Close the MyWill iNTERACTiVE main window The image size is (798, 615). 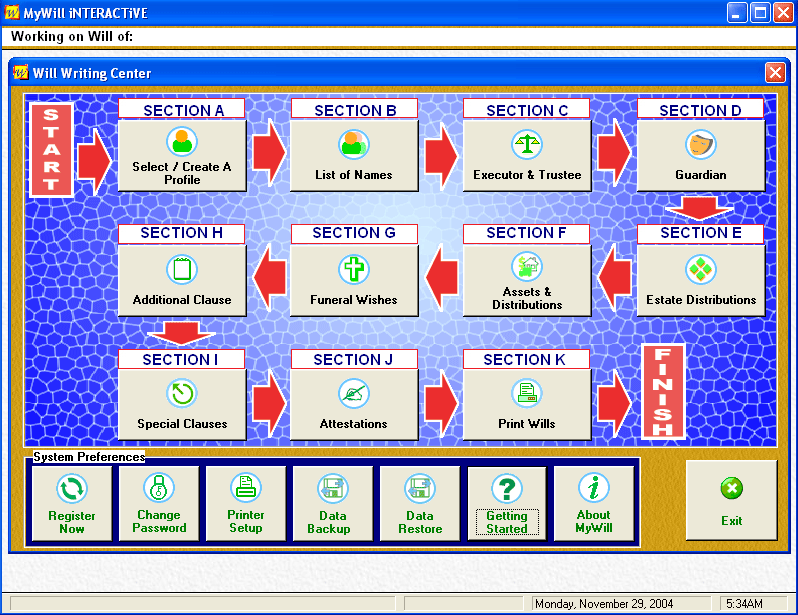click(x=783, y=13)
